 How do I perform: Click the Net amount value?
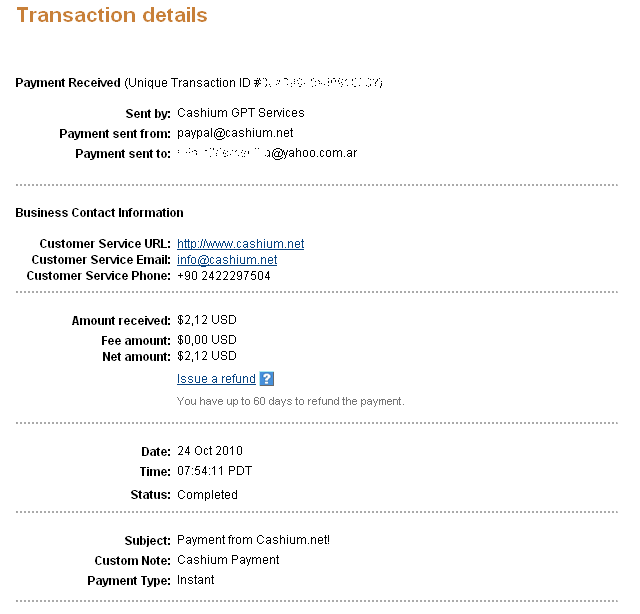(207, 356)
